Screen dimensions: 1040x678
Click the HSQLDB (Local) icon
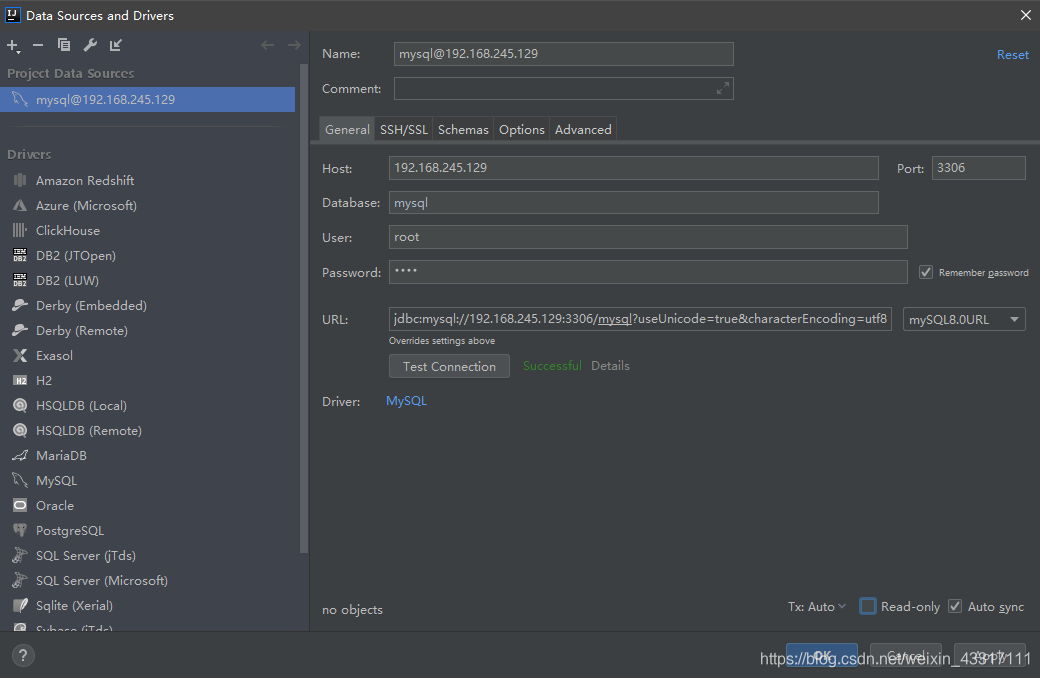20,405
